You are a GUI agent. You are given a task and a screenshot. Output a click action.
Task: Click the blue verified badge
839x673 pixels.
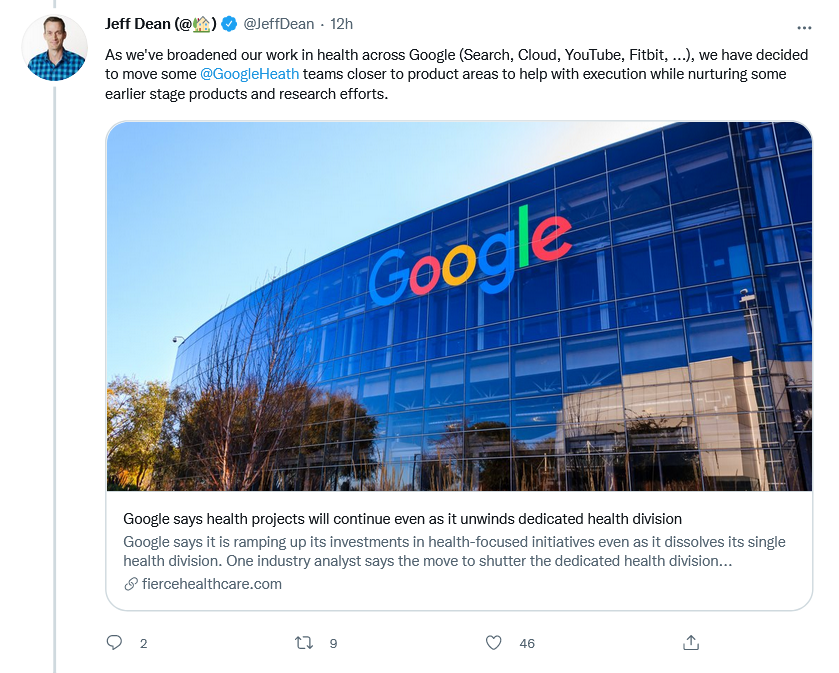pyautogui.click(x=229, y=24)
